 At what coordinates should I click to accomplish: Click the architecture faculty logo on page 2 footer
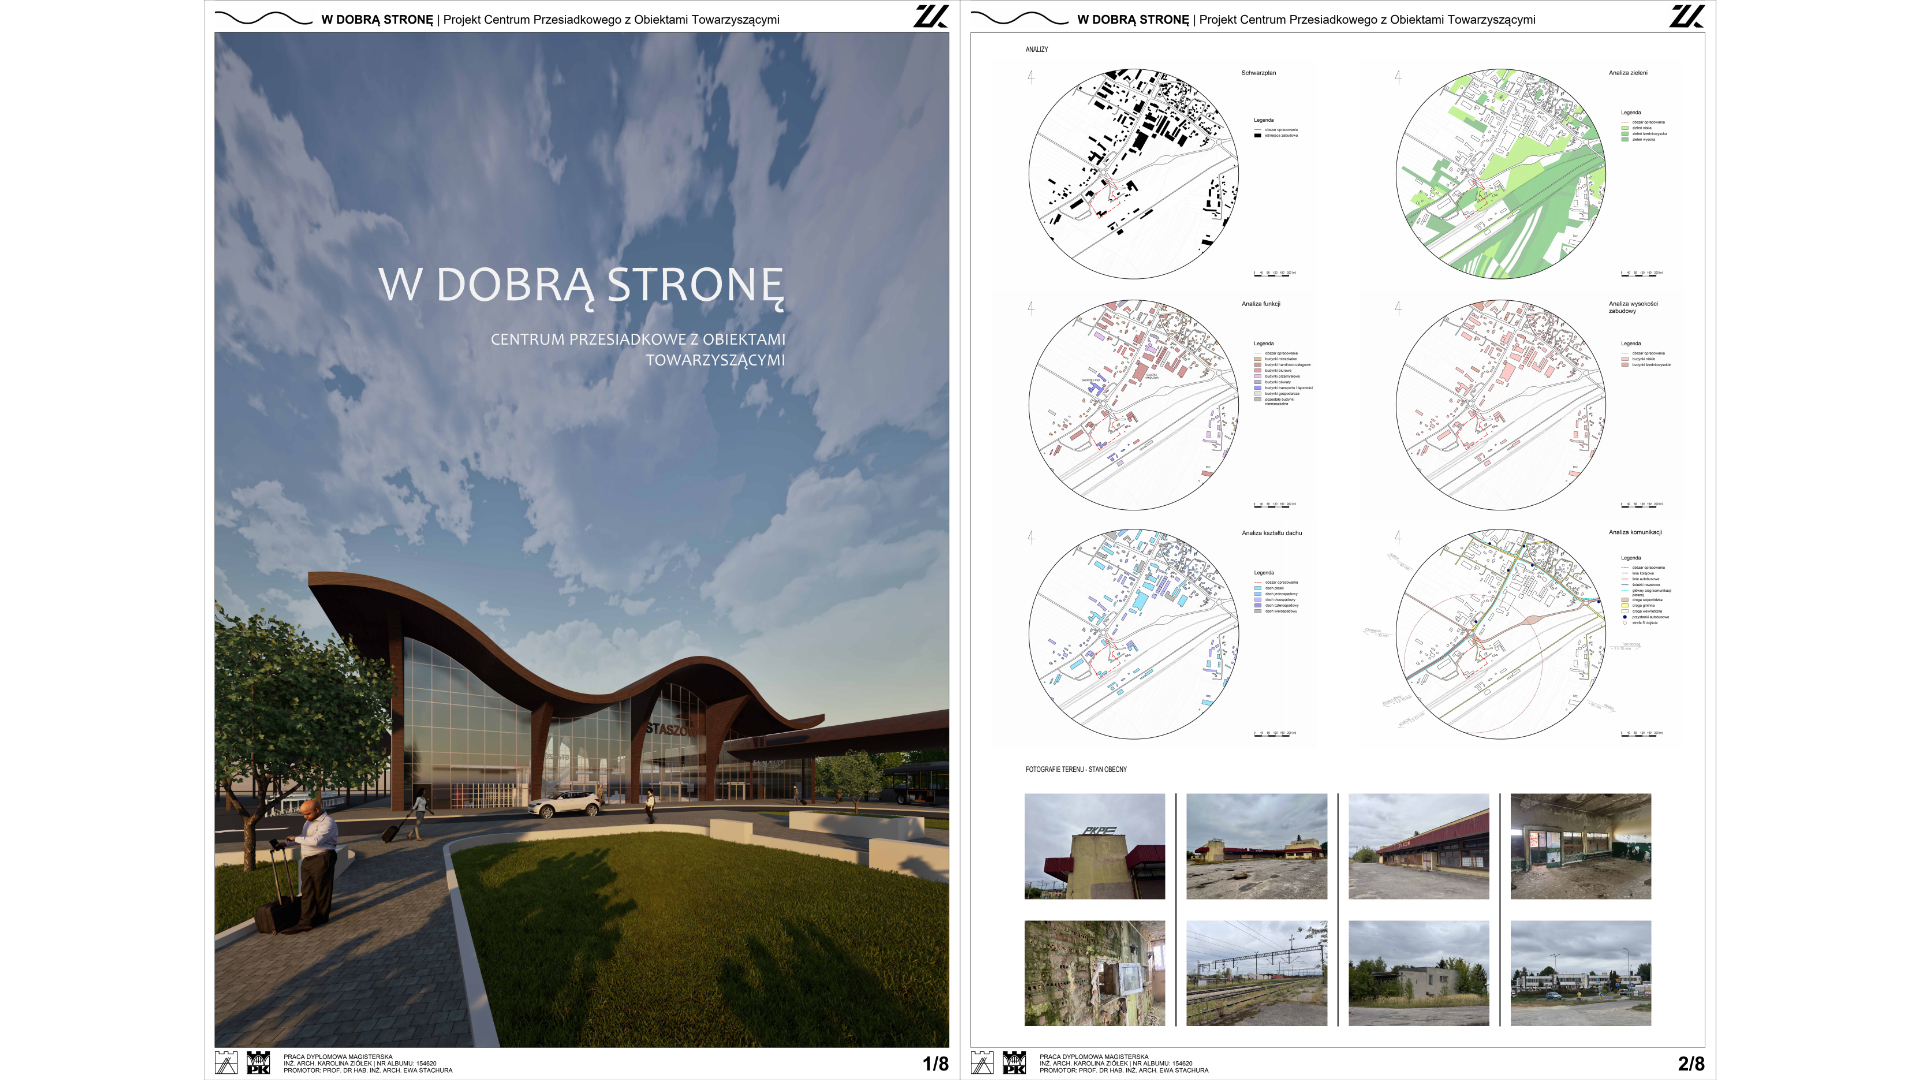click(x=982, y=1062)
